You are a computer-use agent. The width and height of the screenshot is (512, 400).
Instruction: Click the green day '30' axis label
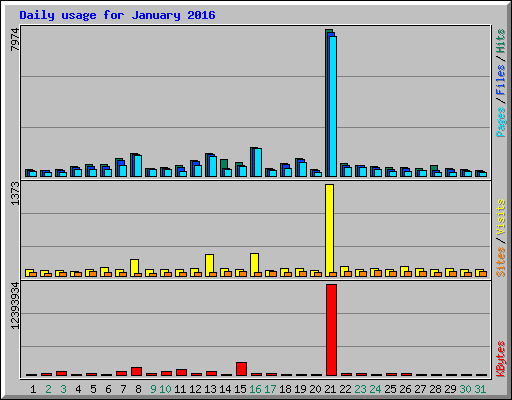pos(465,389)
